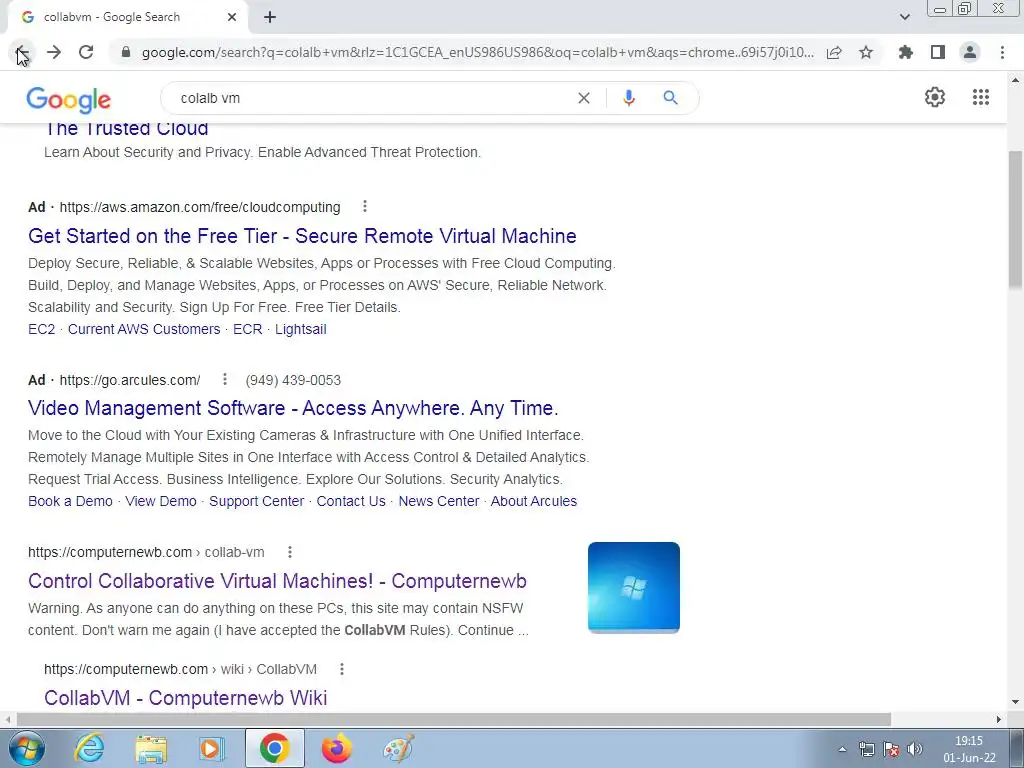Screen dimensions: 1024x768
Task: Open new browser tab
Action: click(270, 17)
